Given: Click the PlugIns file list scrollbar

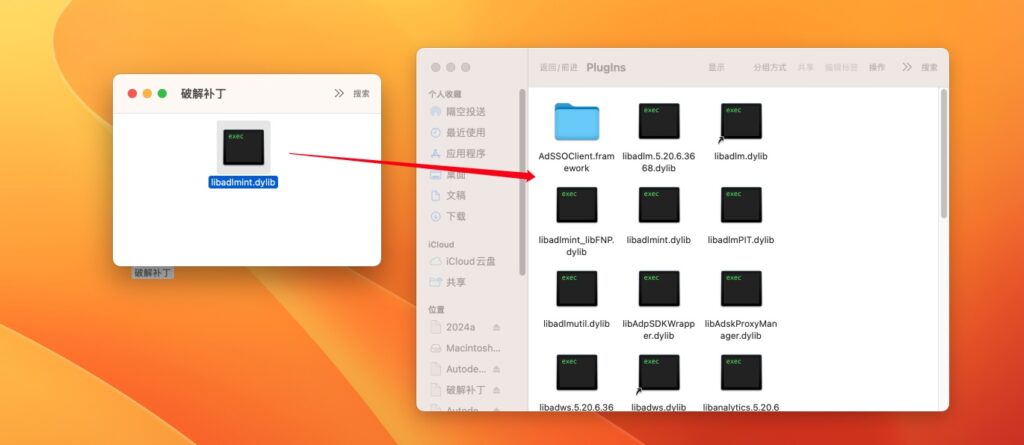Looking at the screenshot, I should point(944,154).
